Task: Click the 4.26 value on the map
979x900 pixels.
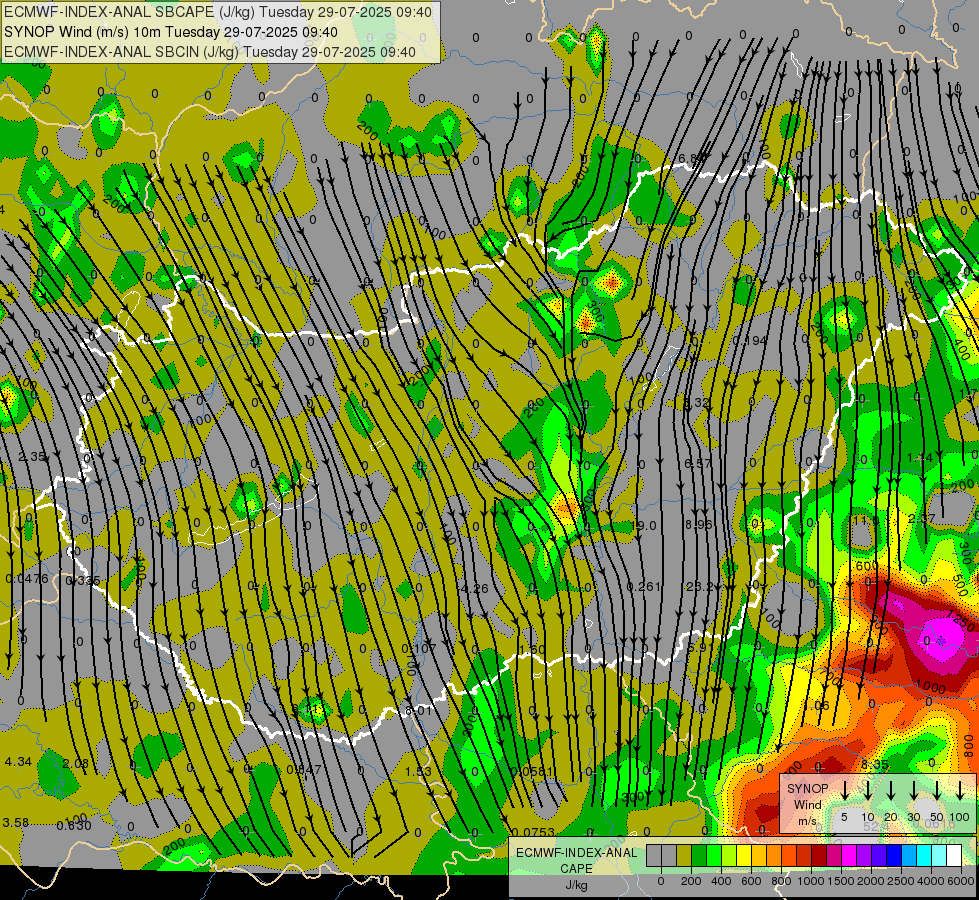Action: (x=473, y=588)
